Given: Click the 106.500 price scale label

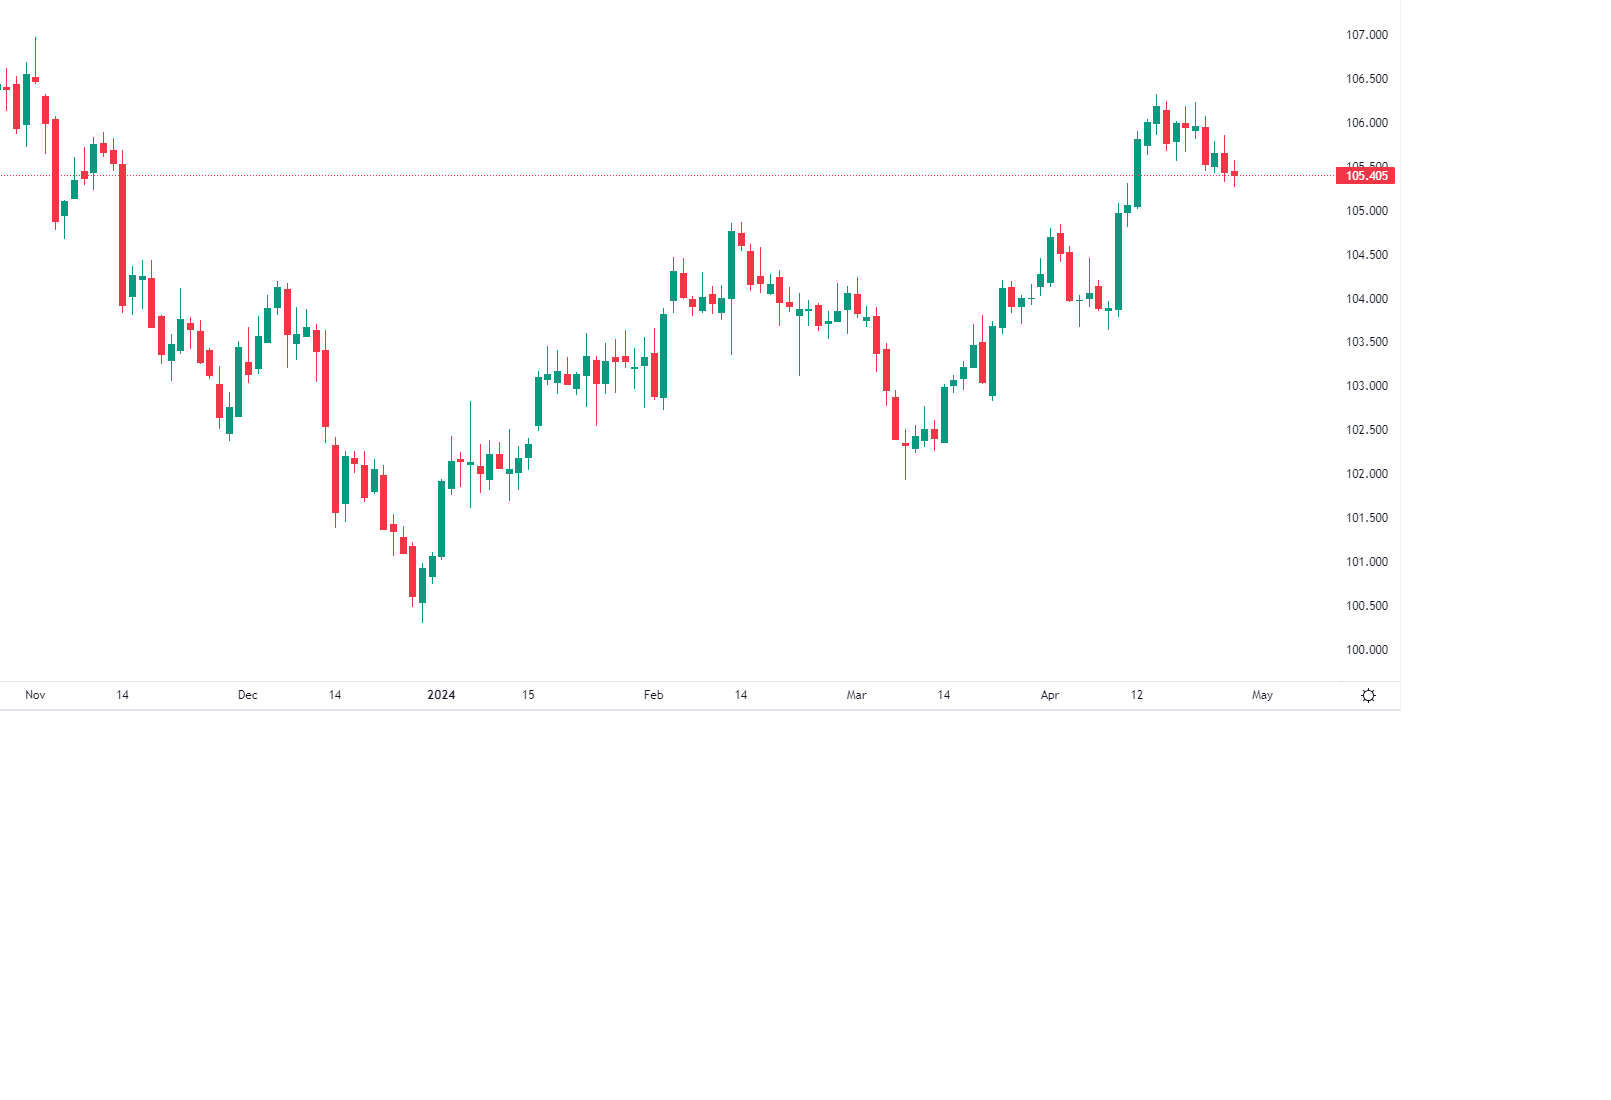Looking at the screenshot, I should (x=1366, y=79).
